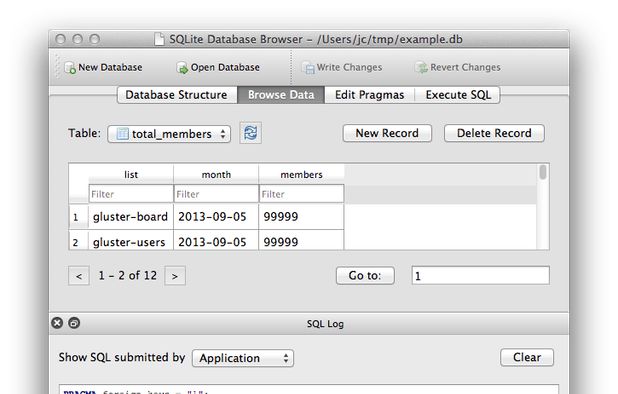Viewport: 618px width, 394px height.
Task: Click the Delete Record button
Action: (494, 133)
